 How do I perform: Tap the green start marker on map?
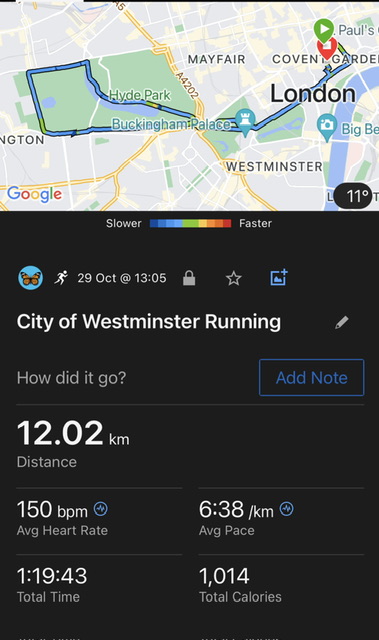pos(324,30)
